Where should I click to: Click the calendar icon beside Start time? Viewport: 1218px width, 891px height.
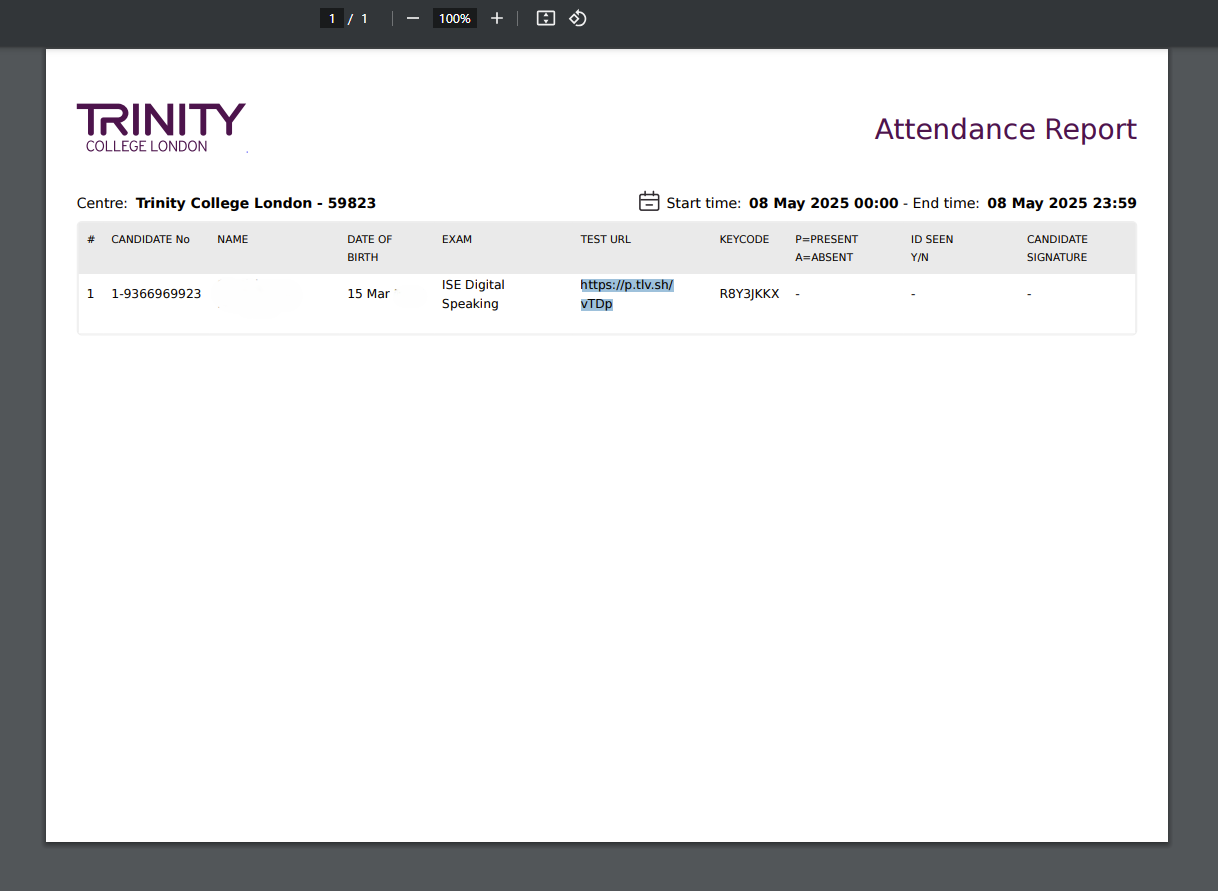pos(649,201)
